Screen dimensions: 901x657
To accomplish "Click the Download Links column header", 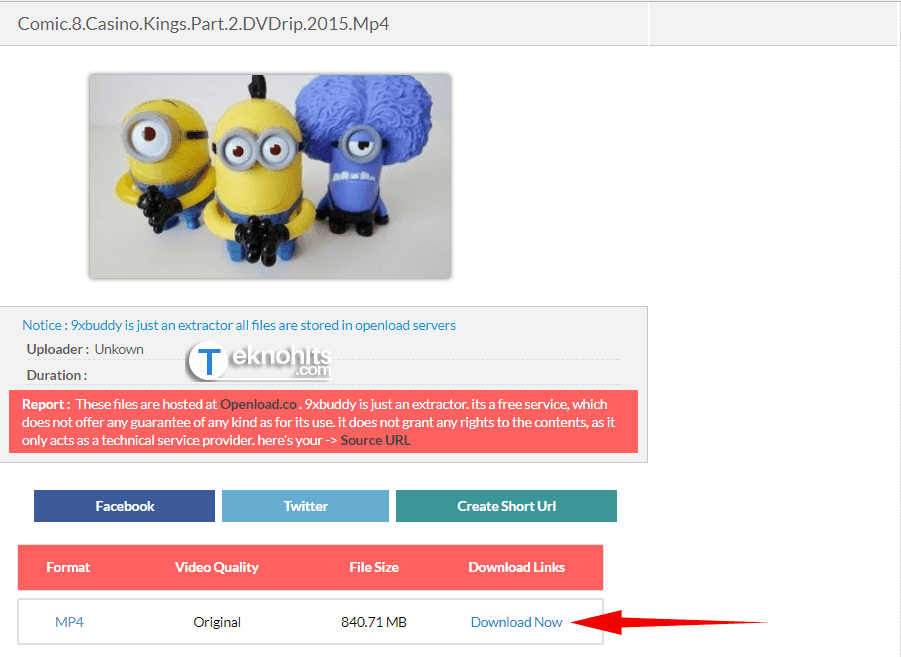I will coord(517,567).
